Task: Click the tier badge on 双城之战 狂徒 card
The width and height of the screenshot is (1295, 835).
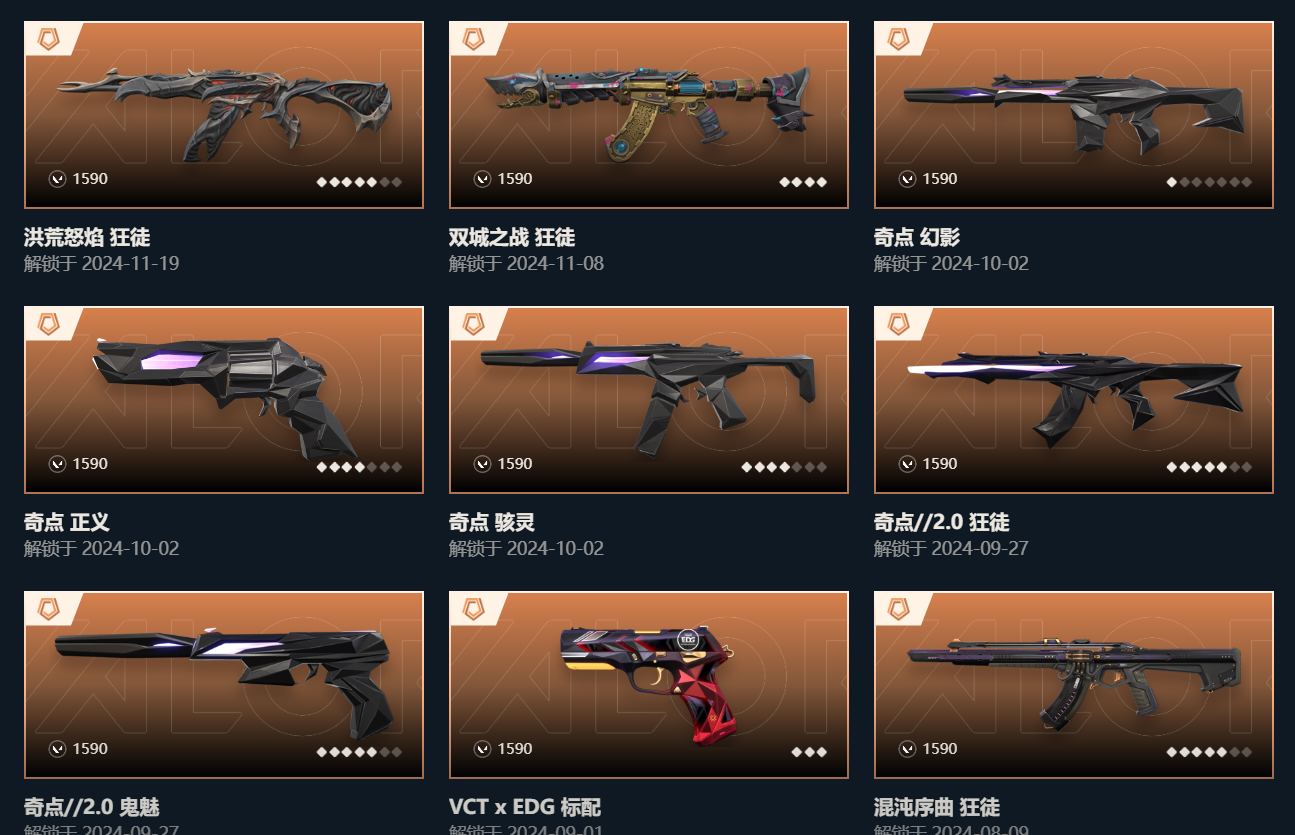Action: pyautogui.click(x=475, y=39)
